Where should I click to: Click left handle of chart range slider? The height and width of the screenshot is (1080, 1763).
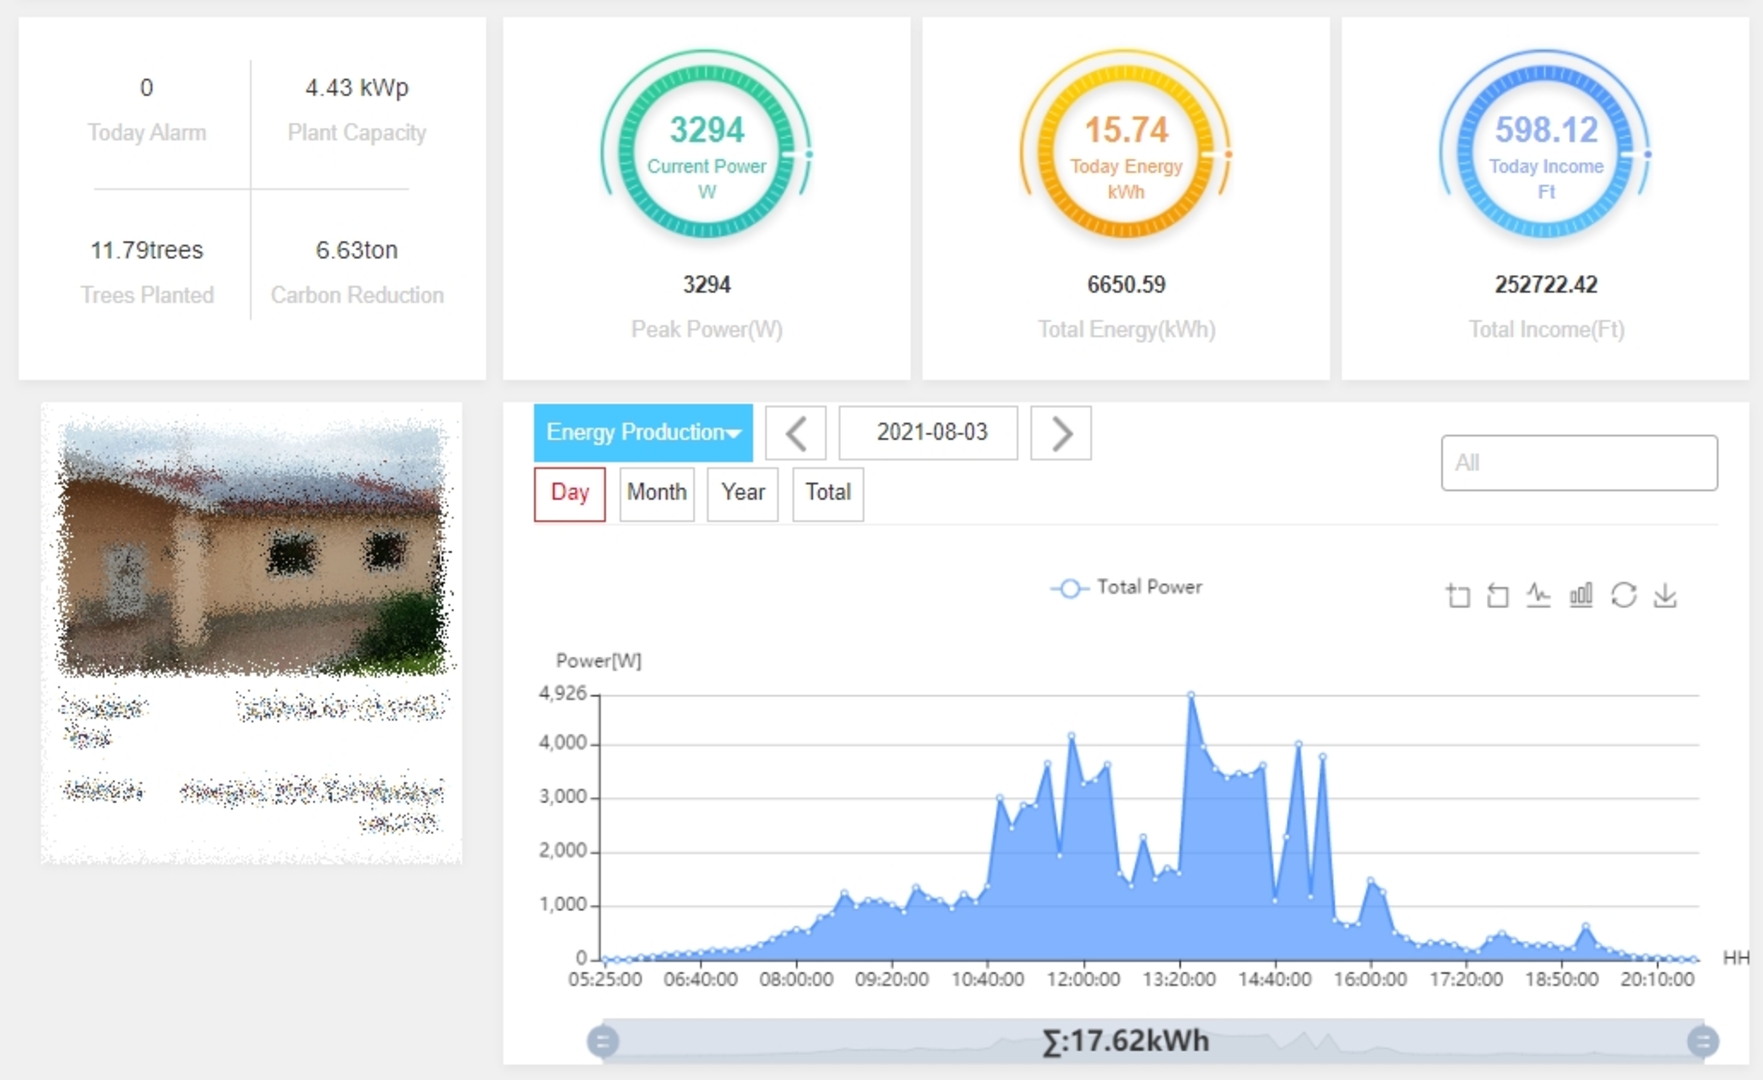603,1042
